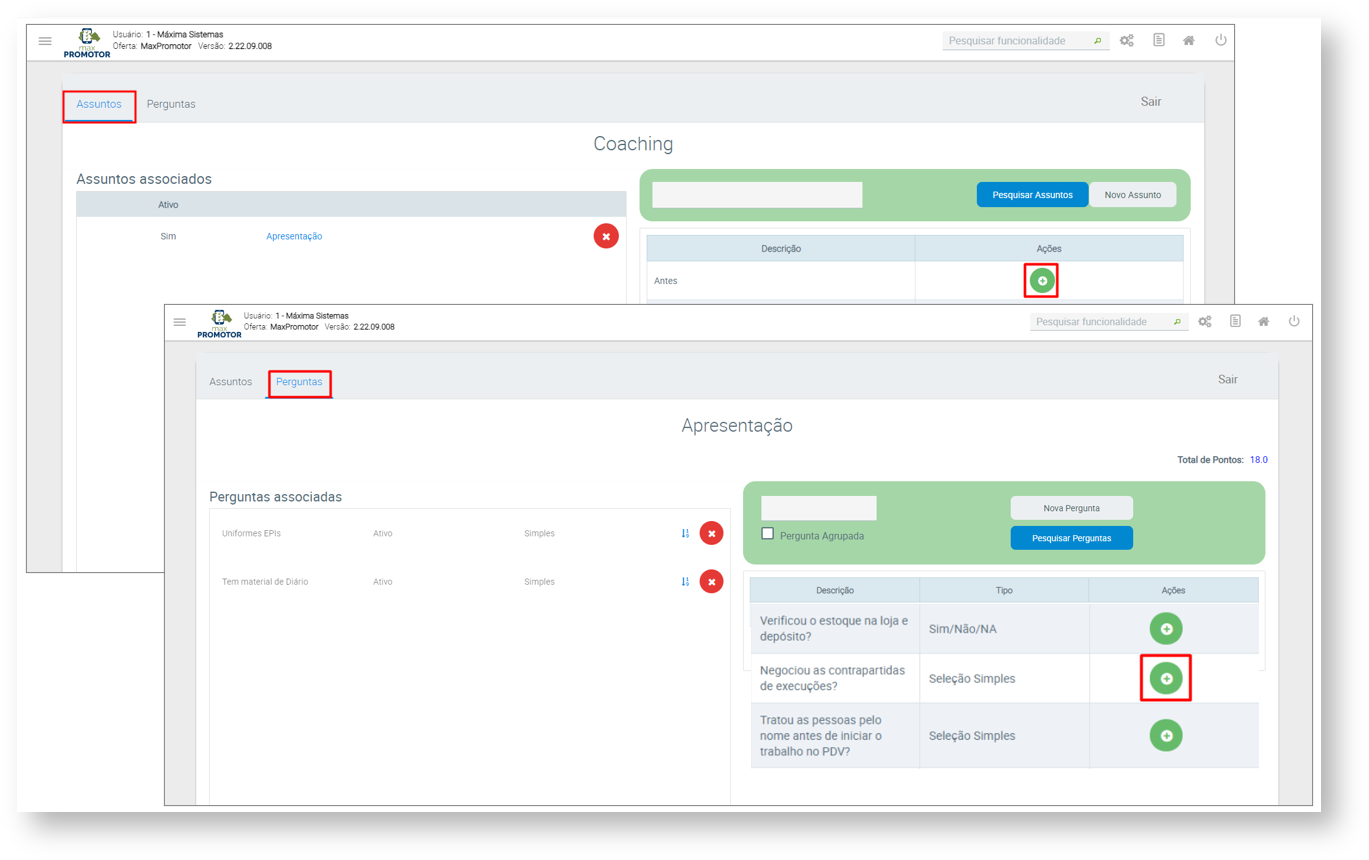This screenshot has height=860, width=1369.
Task: Focus the search field above 'Pergunta Agrupada'
Action: (x=818, y=508)
